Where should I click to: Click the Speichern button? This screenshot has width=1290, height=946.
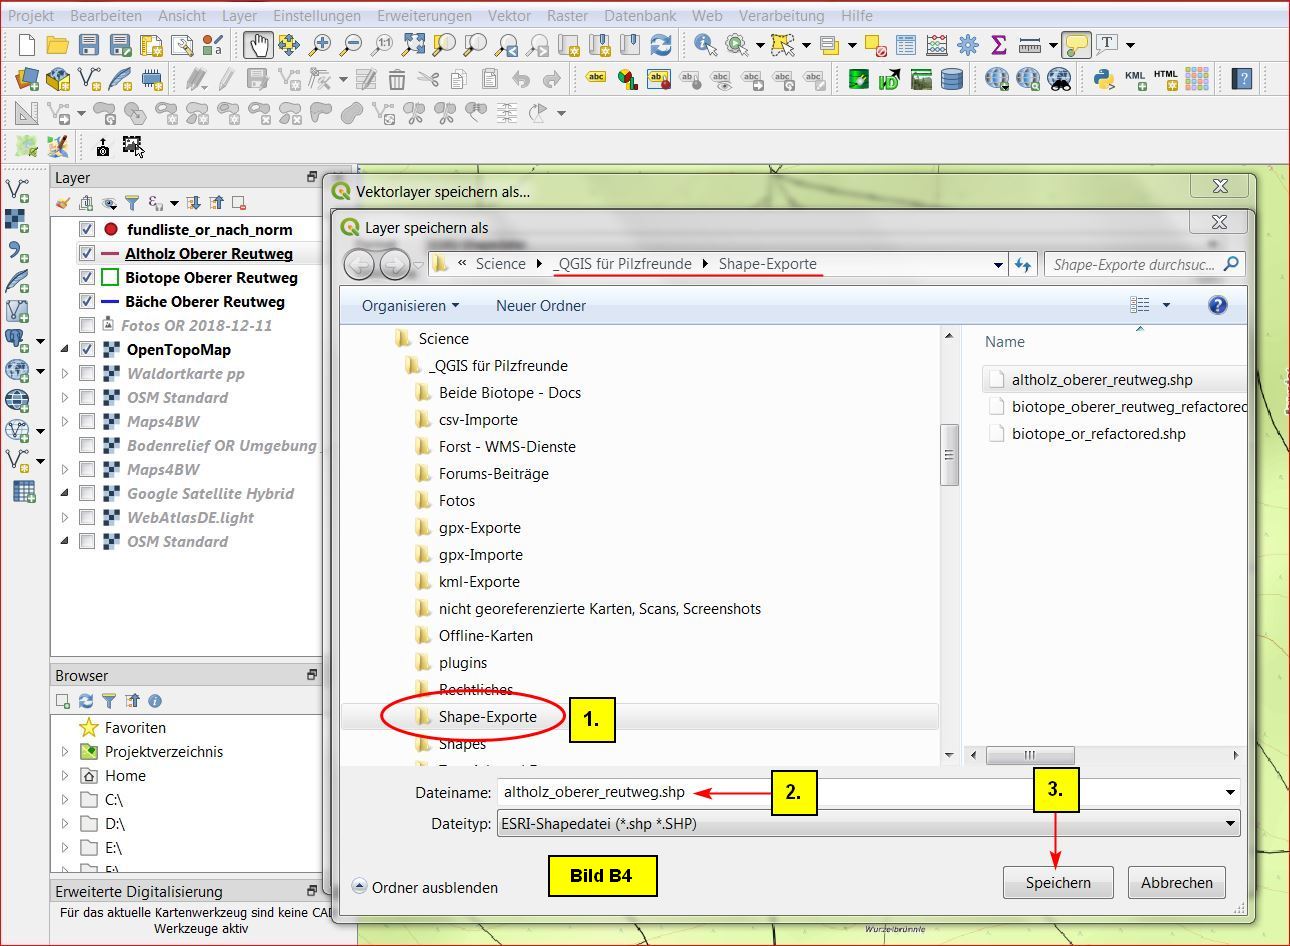[x=1058, y=883]
